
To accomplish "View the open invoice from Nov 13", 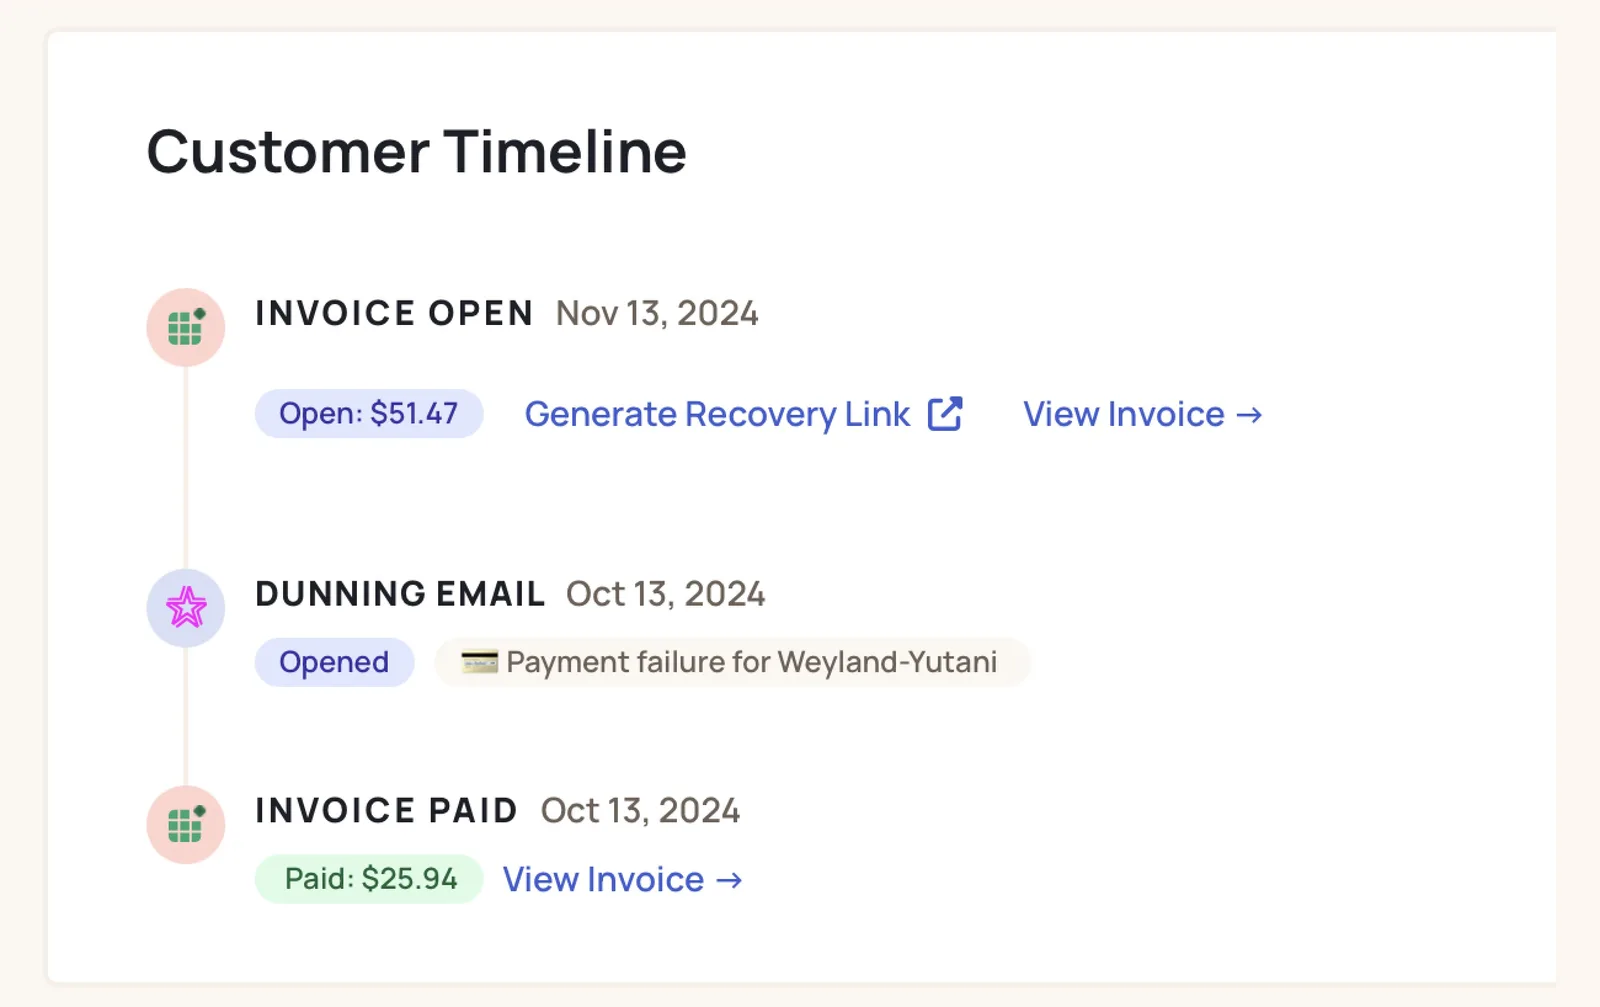I will [1142, 414].
